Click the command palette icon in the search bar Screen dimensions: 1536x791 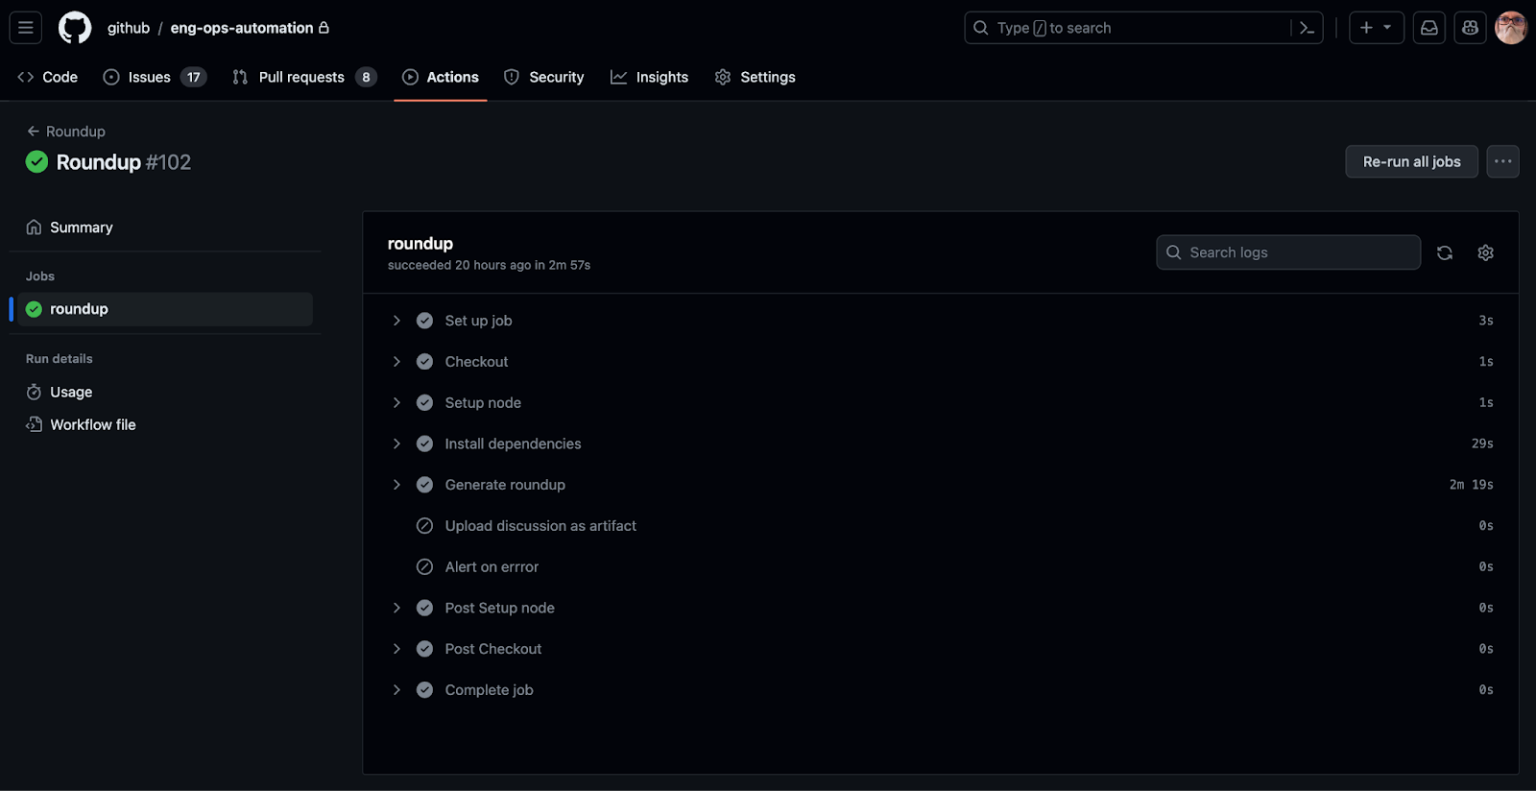[x=1307, y=27]
